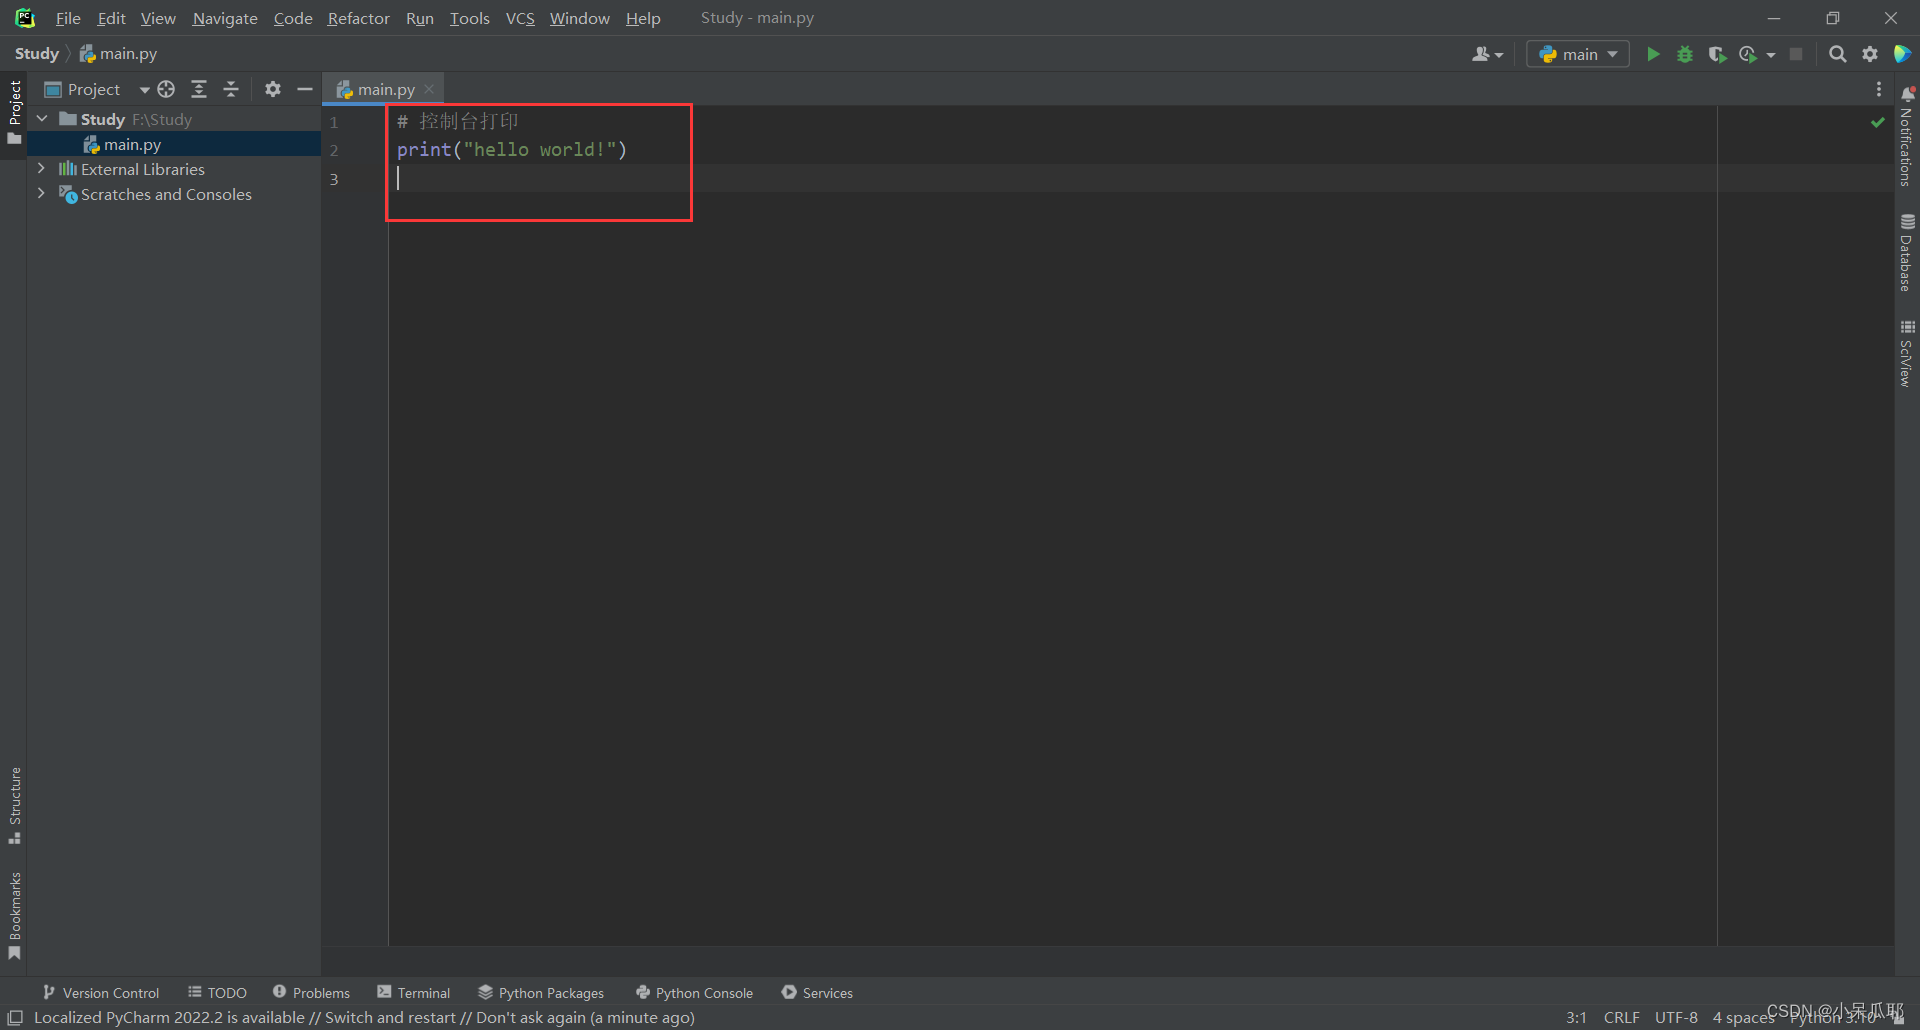Screen dimensions: 1920x1030
Task: Open Project panel options gear
Action: pos(273,89)
